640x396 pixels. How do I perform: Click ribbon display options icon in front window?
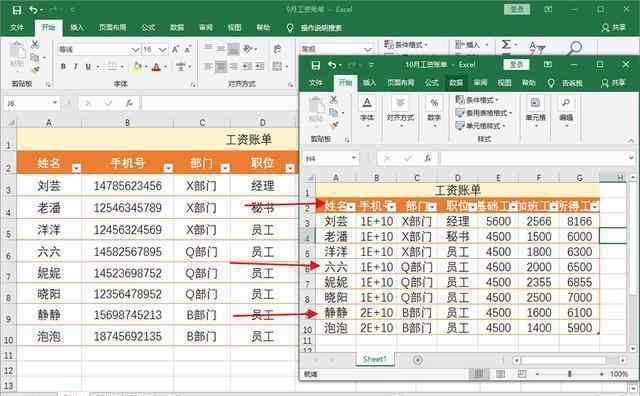click(548, 65)
